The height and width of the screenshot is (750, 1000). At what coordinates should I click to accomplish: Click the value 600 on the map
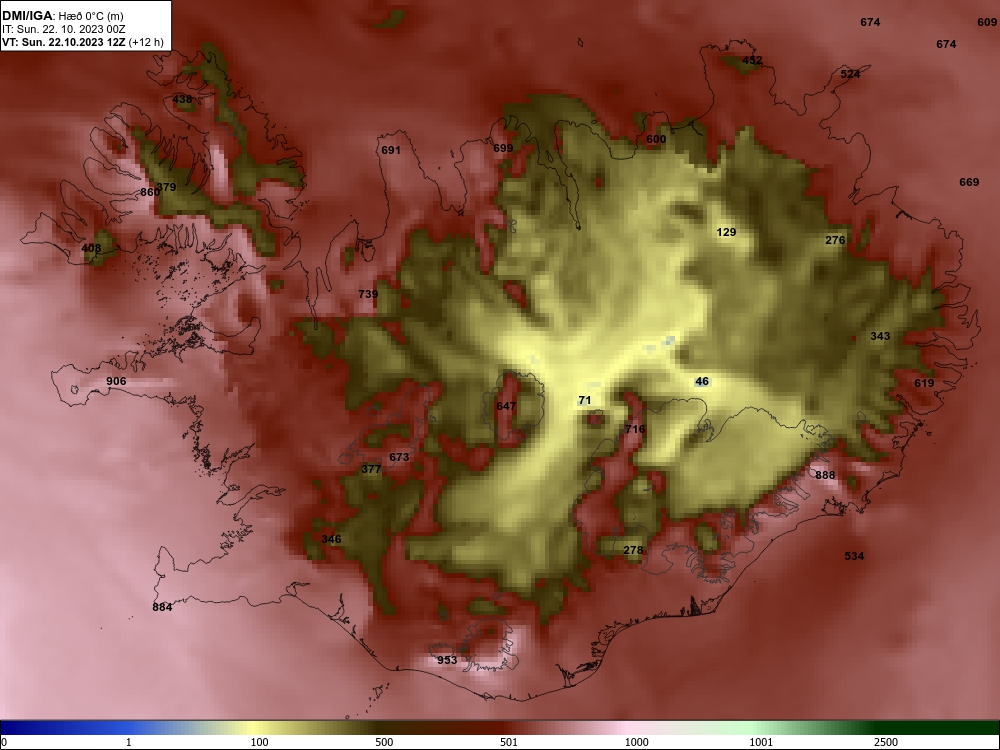tap(656, 140)
